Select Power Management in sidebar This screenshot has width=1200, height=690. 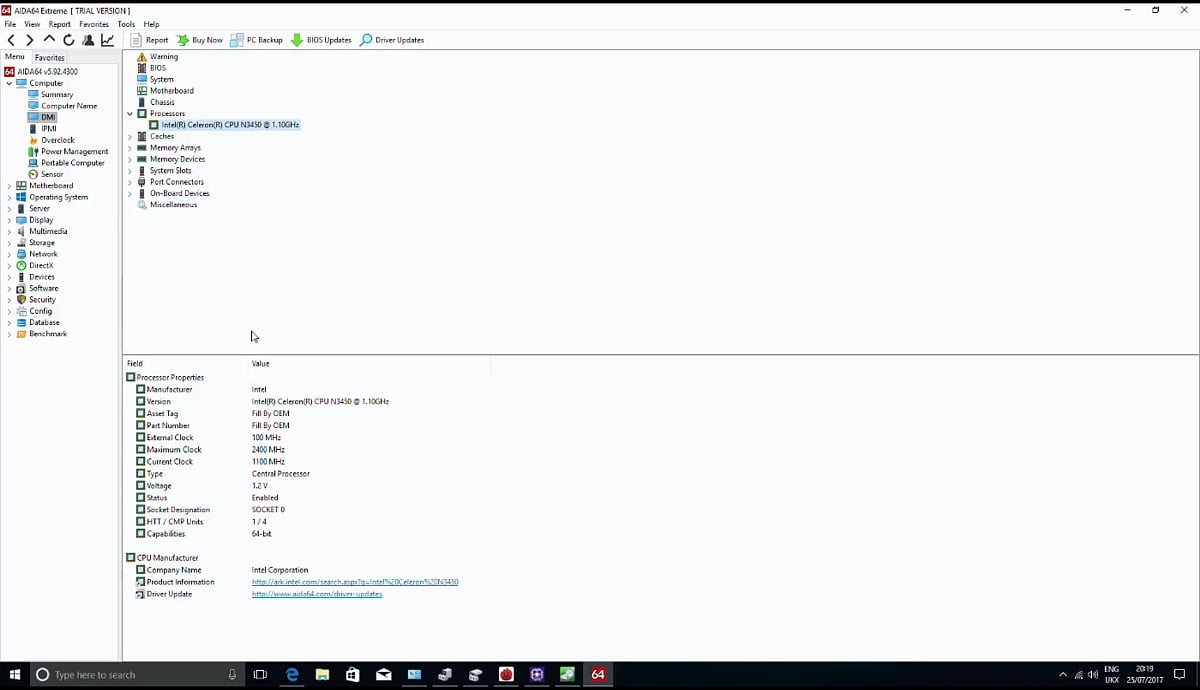click(75, 152)
